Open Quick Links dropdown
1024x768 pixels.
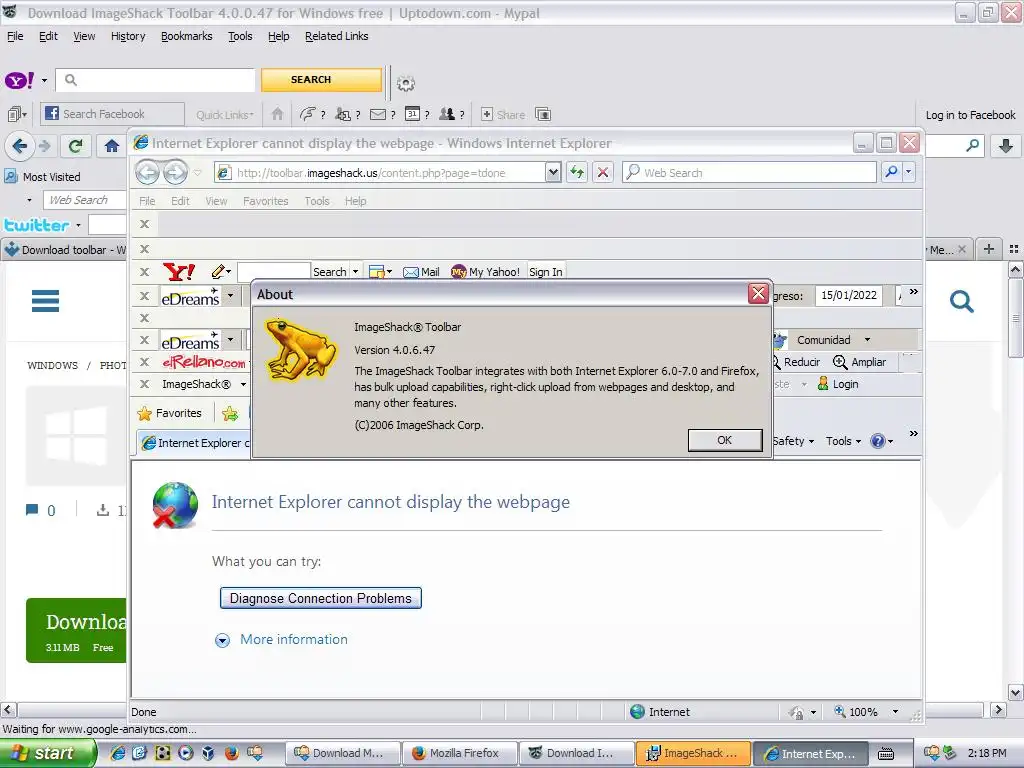coord(225,115)
